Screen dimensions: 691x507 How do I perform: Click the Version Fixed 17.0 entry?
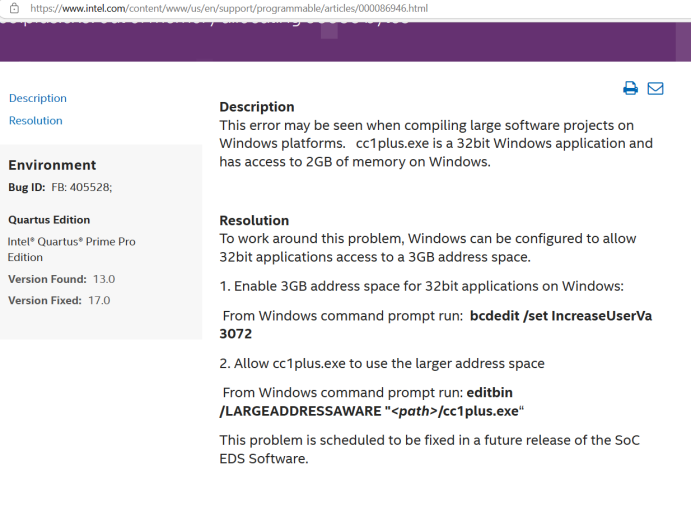tap(59, 300)
